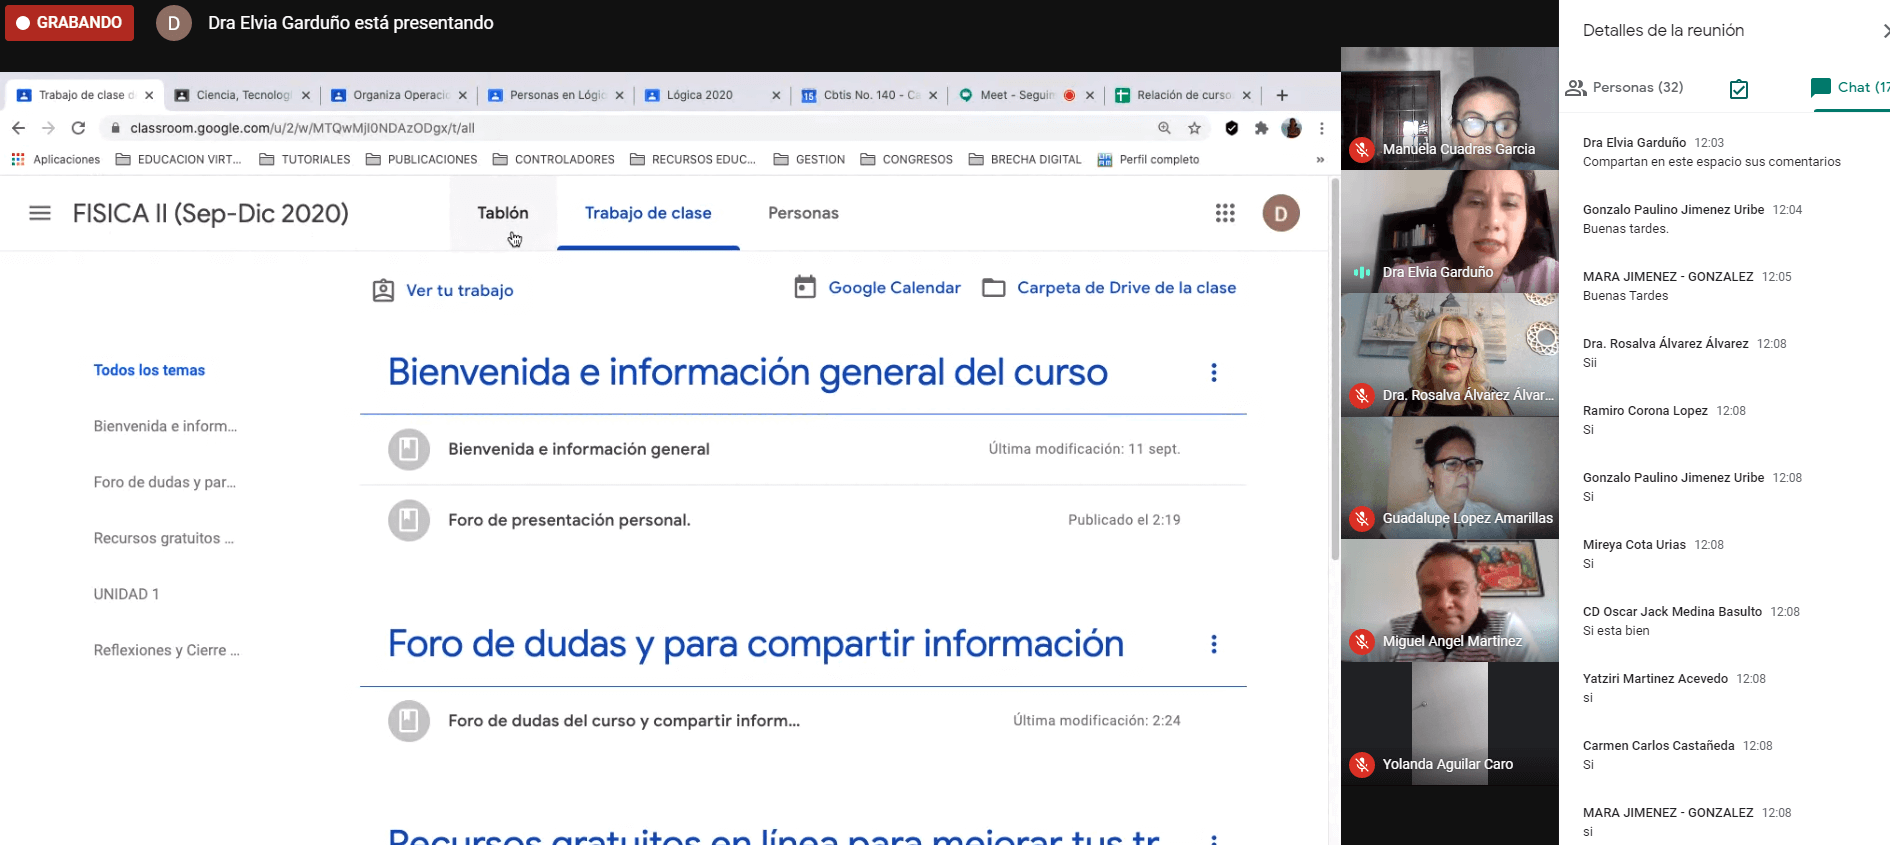The image size is (1890, 845).
Task: Open the BRECHA DIGITAL bookmarks folder
Action: coord(1026,159)
